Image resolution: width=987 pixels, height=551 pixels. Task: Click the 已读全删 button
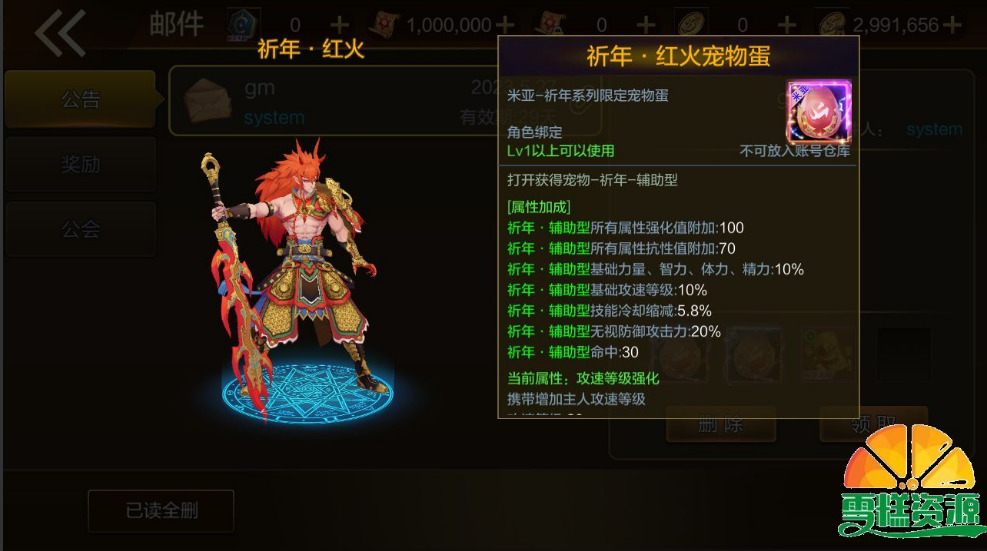pos(161,510)
